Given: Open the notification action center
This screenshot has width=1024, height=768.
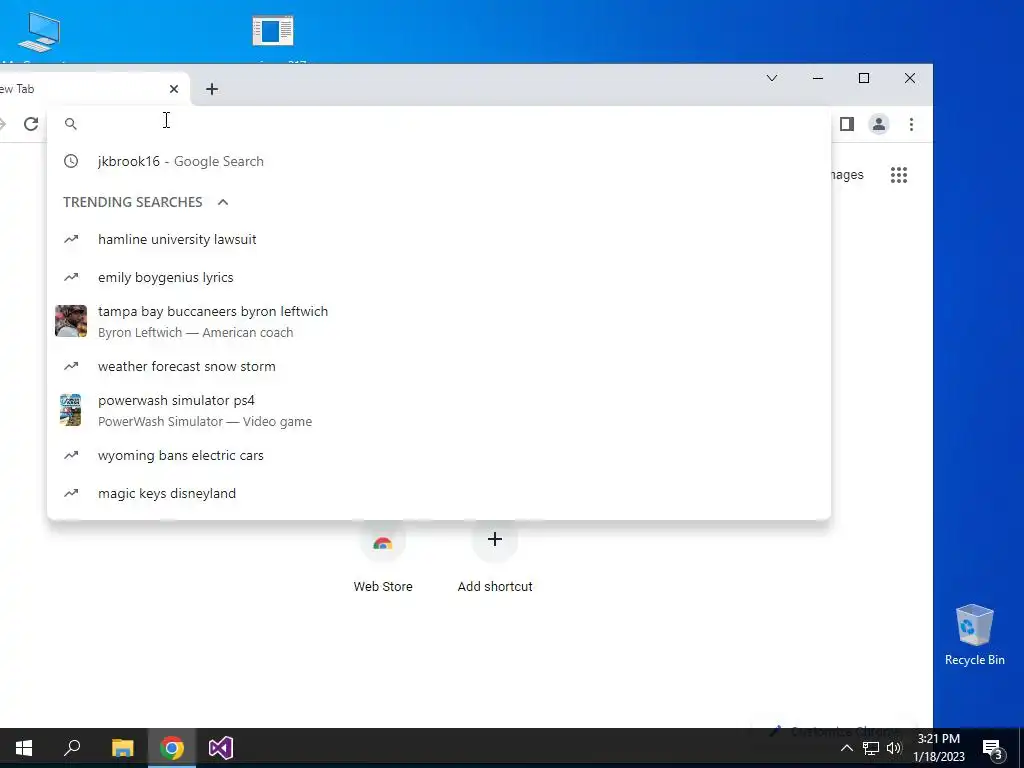Looking at the screenshot, I should click(x=992, y=749).
